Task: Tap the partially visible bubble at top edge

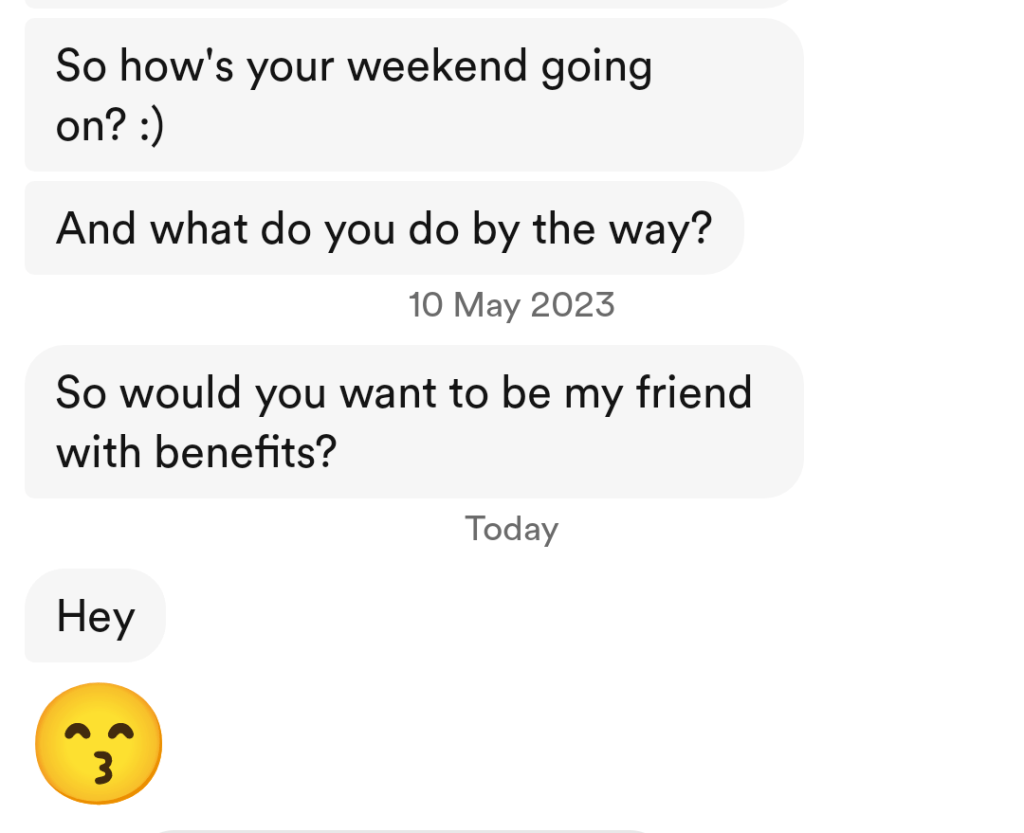Action: [400, 3]
